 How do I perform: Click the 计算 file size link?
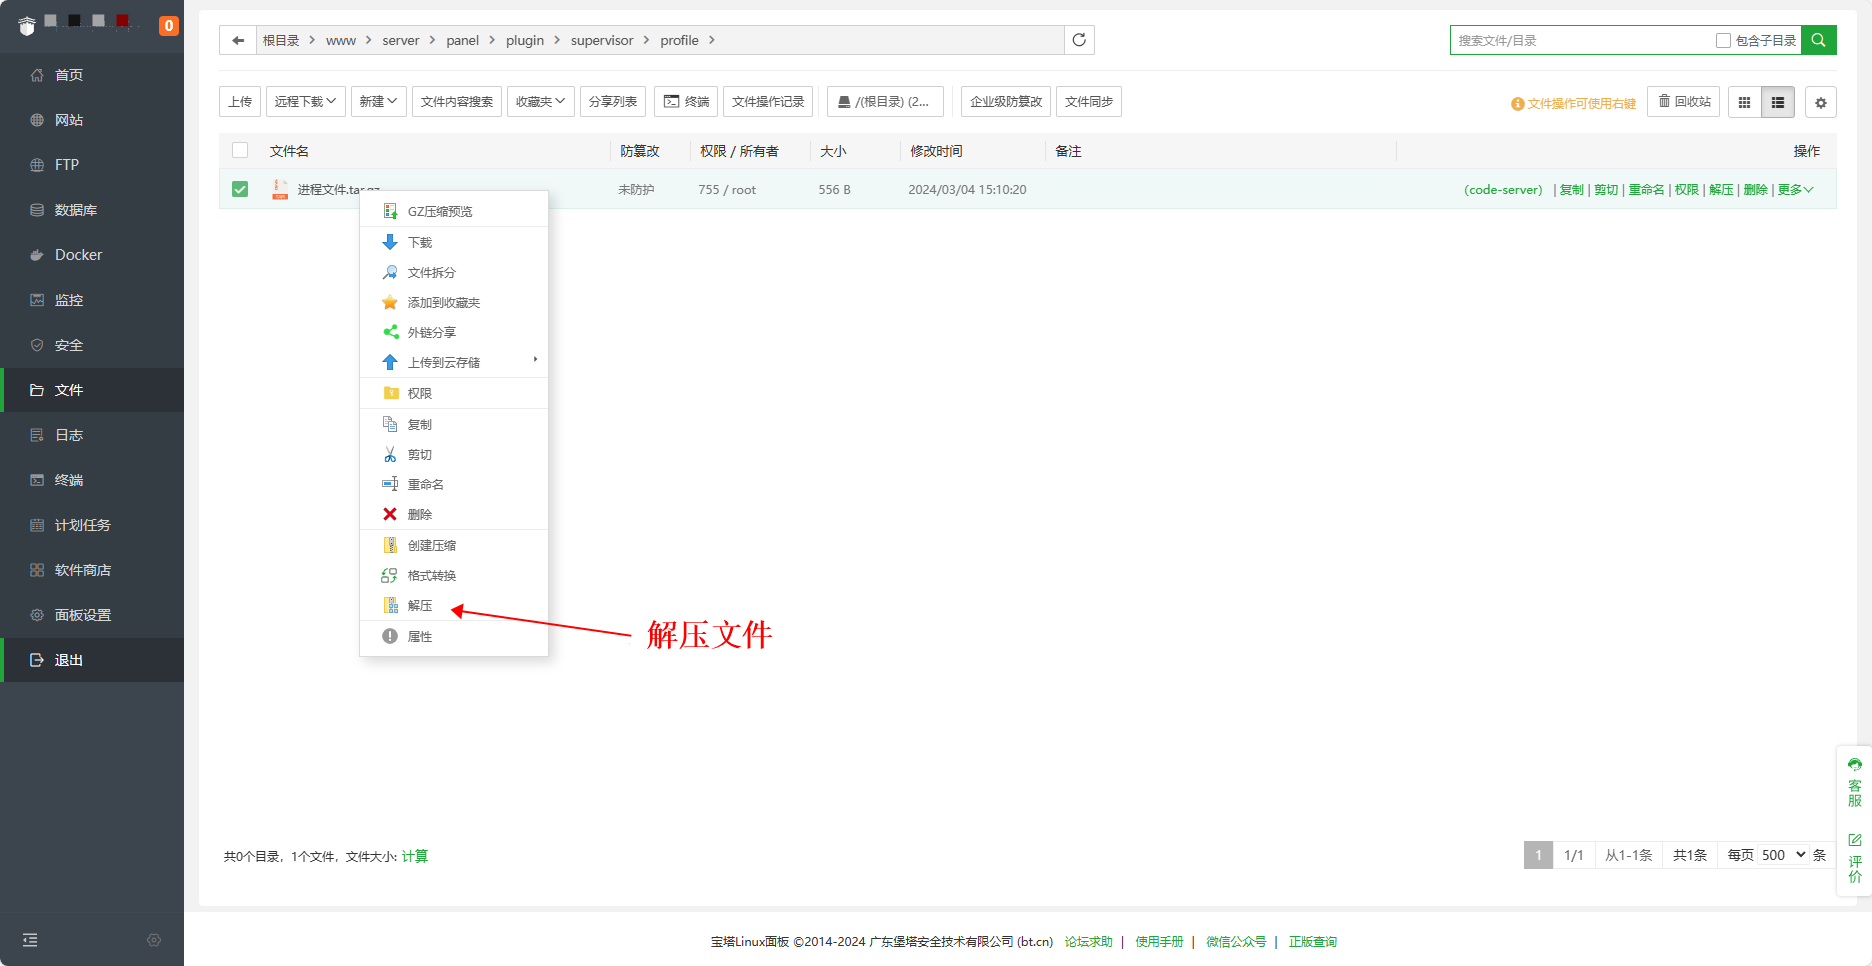click(415, 856)
